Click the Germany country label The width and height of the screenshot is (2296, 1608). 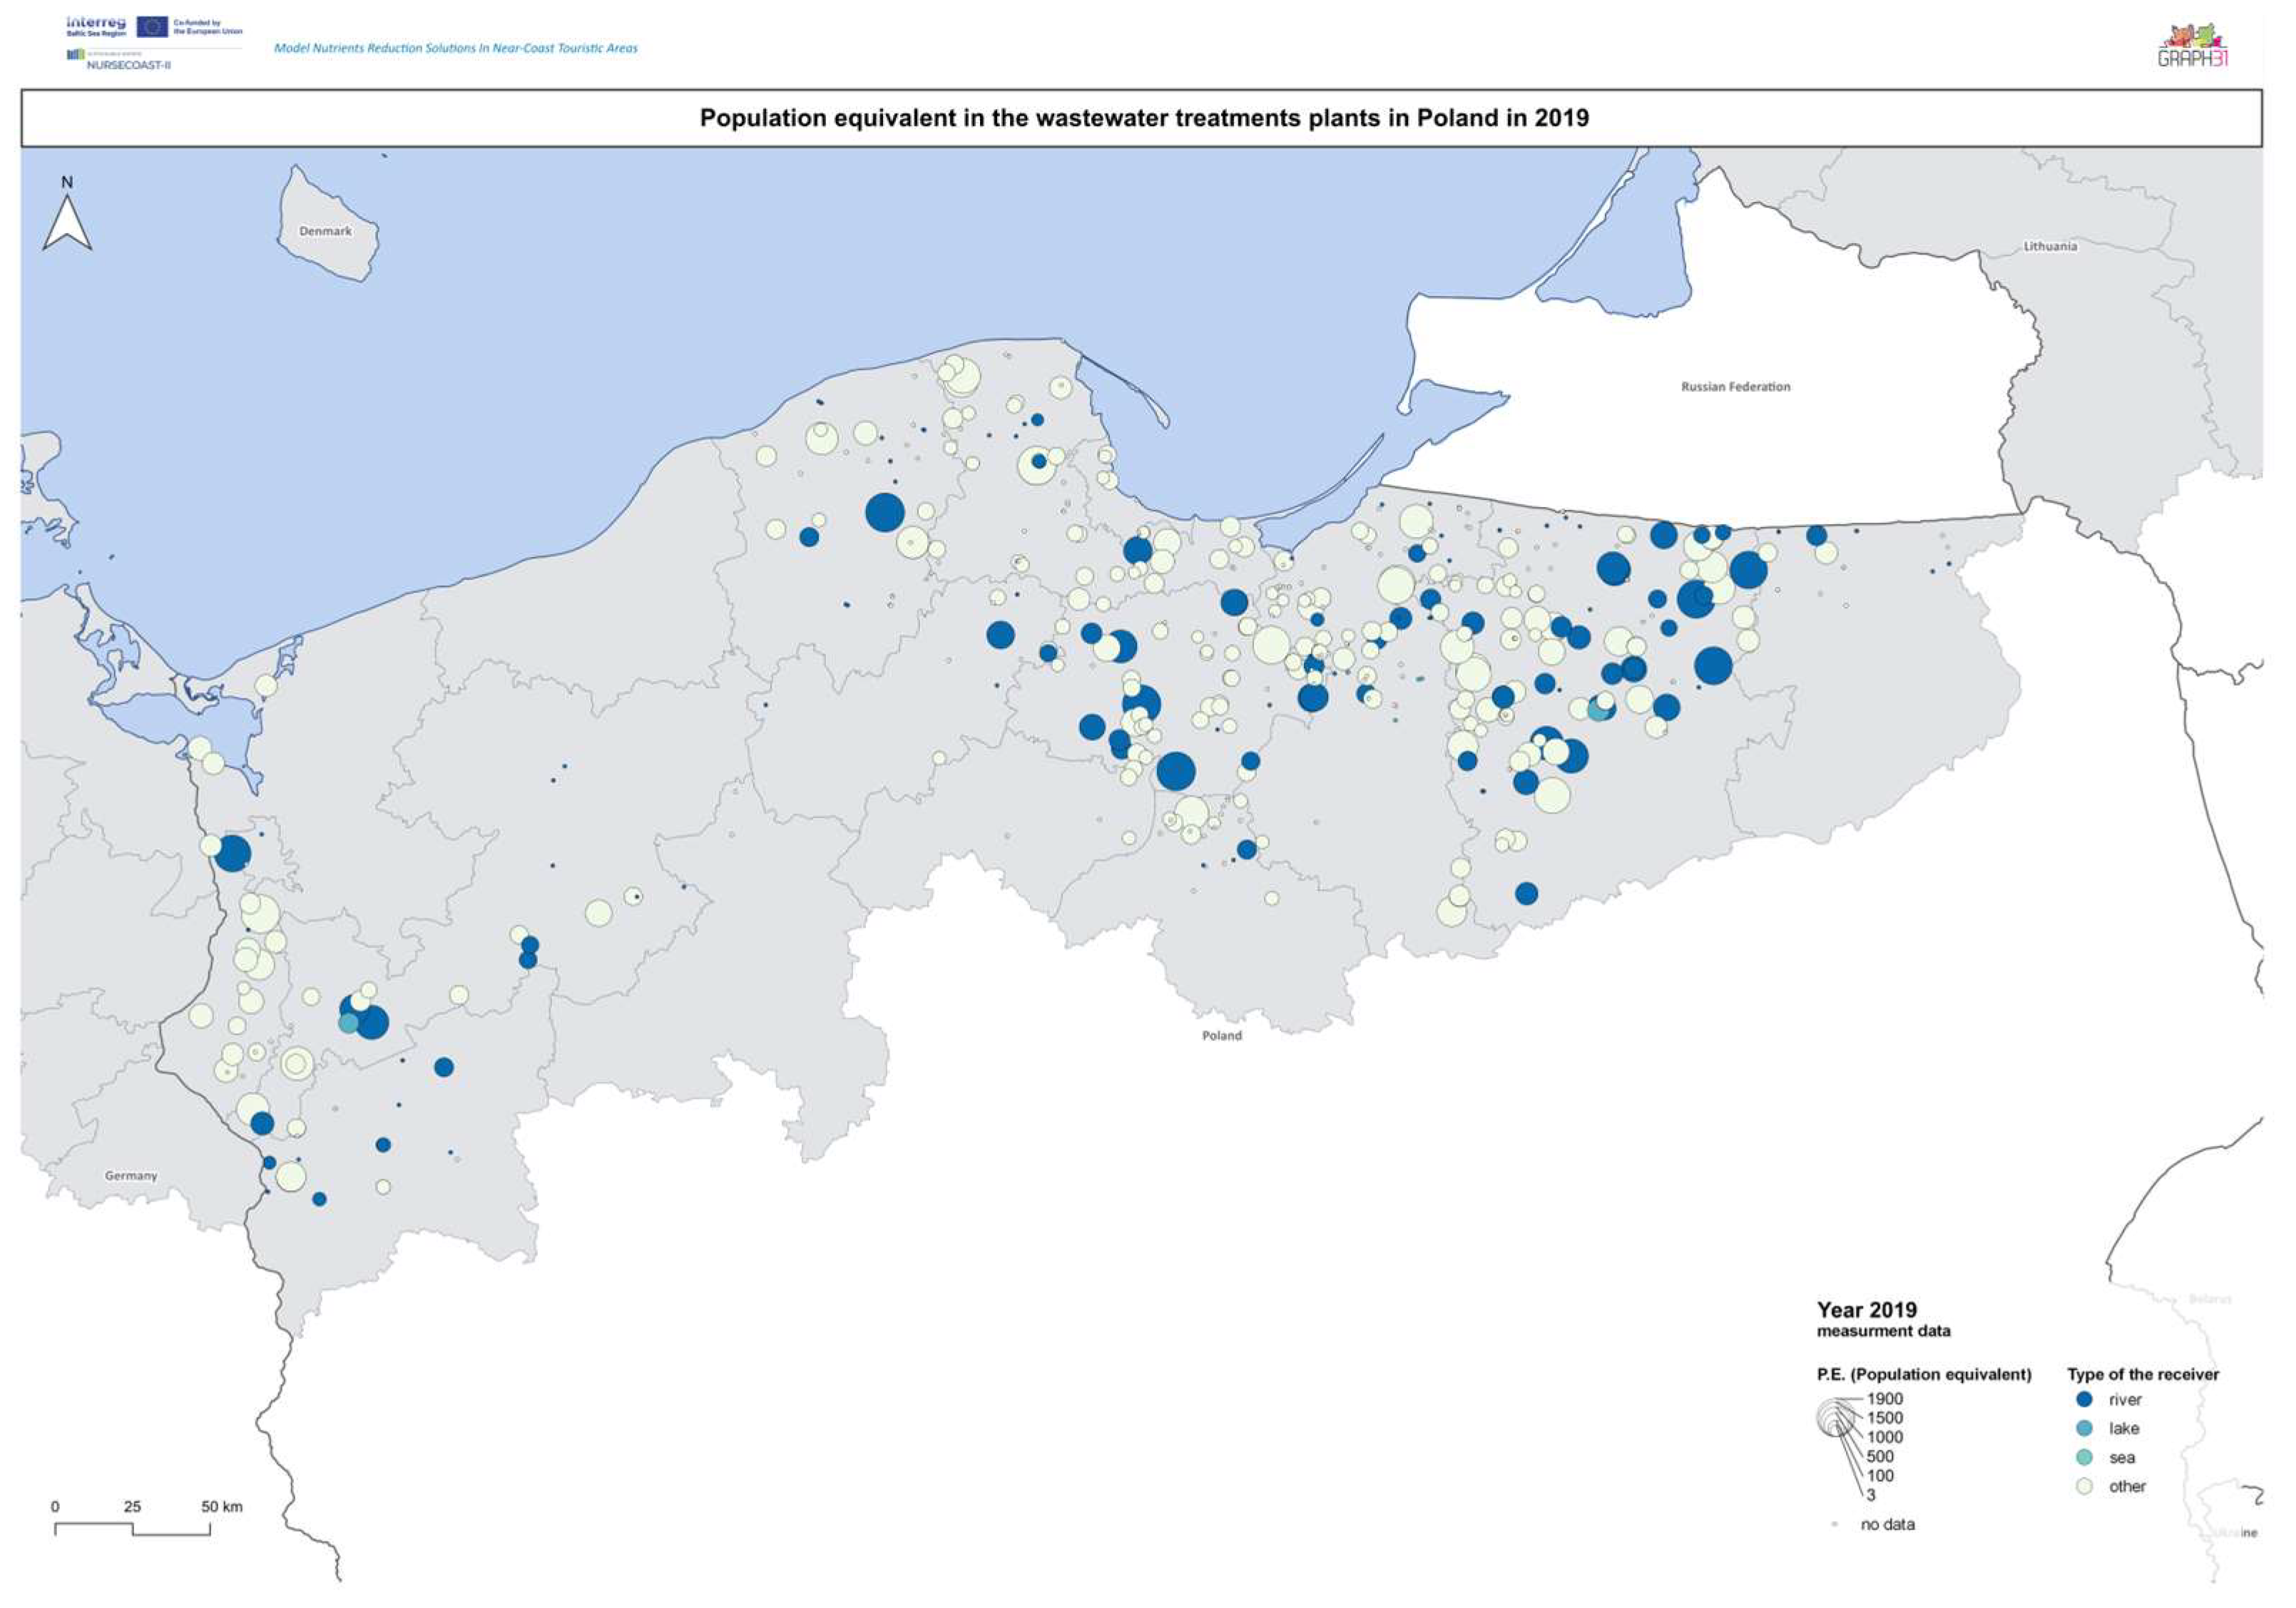click(x=131, y=1175)
